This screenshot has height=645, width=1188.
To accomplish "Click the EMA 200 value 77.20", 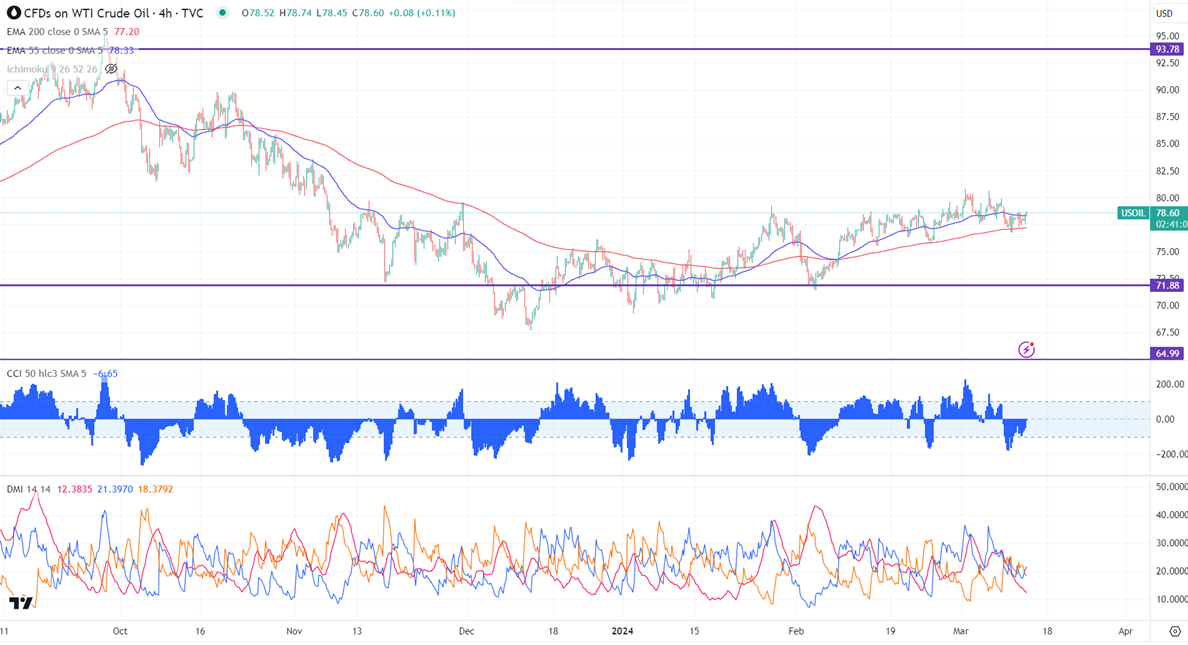I will click(x=127, y=32).
